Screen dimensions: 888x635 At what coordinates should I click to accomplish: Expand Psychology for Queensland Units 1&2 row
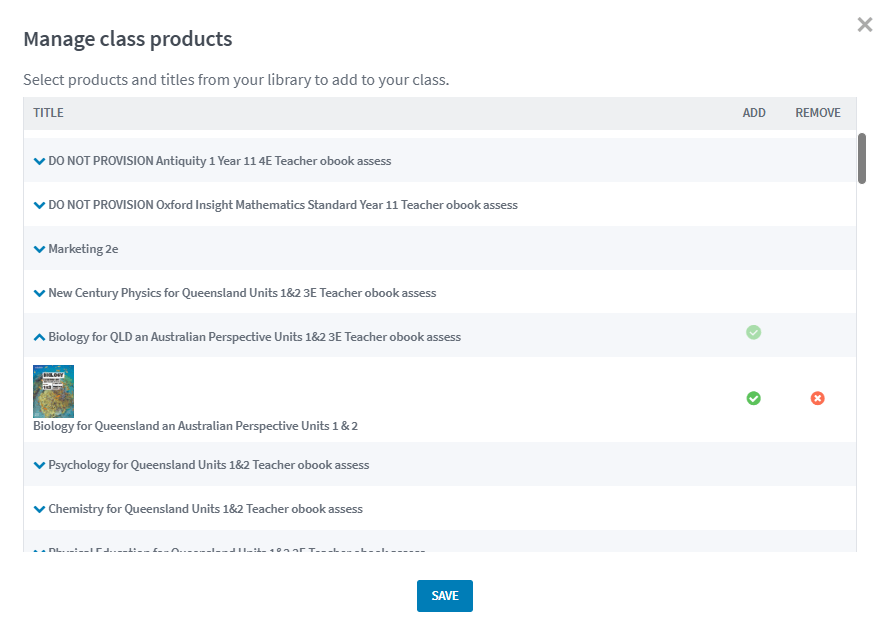[x=39, y=465]
